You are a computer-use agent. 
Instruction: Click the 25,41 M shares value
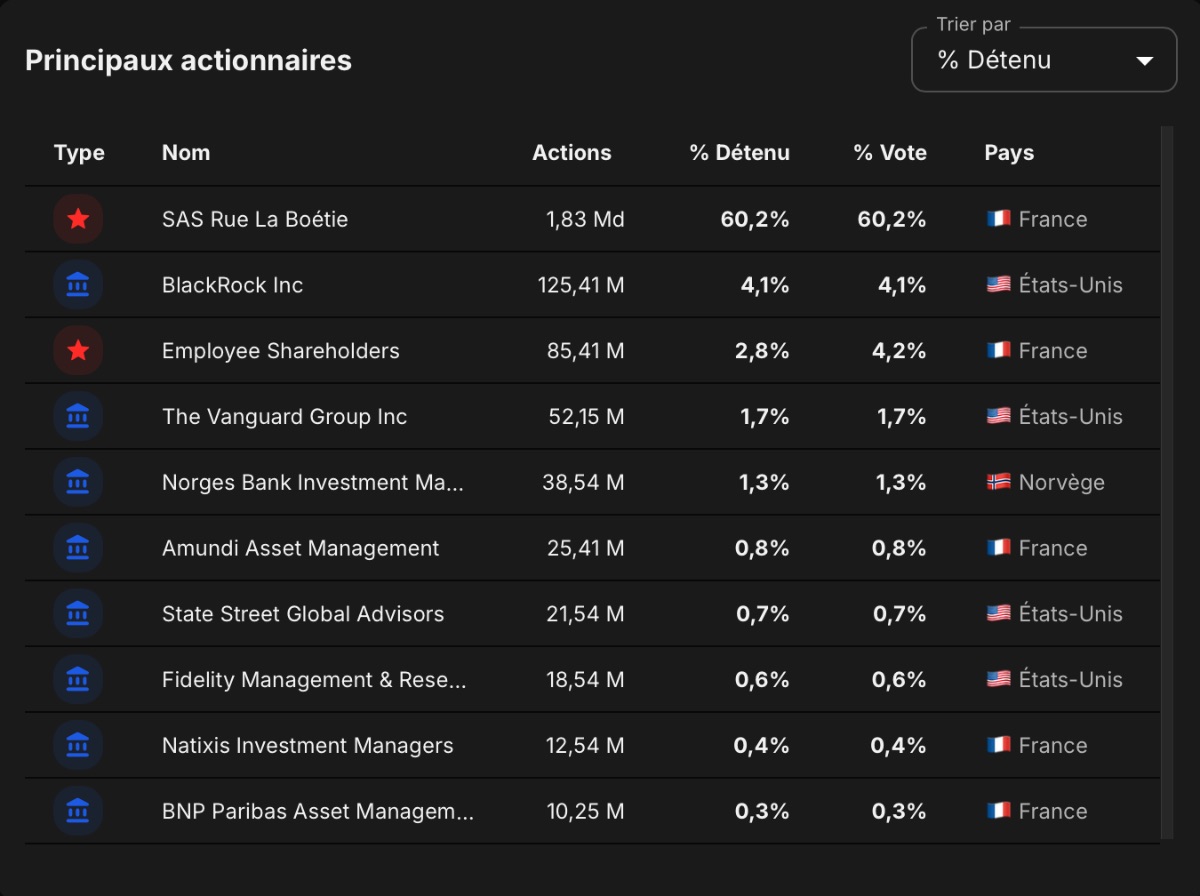coord(585,548)
